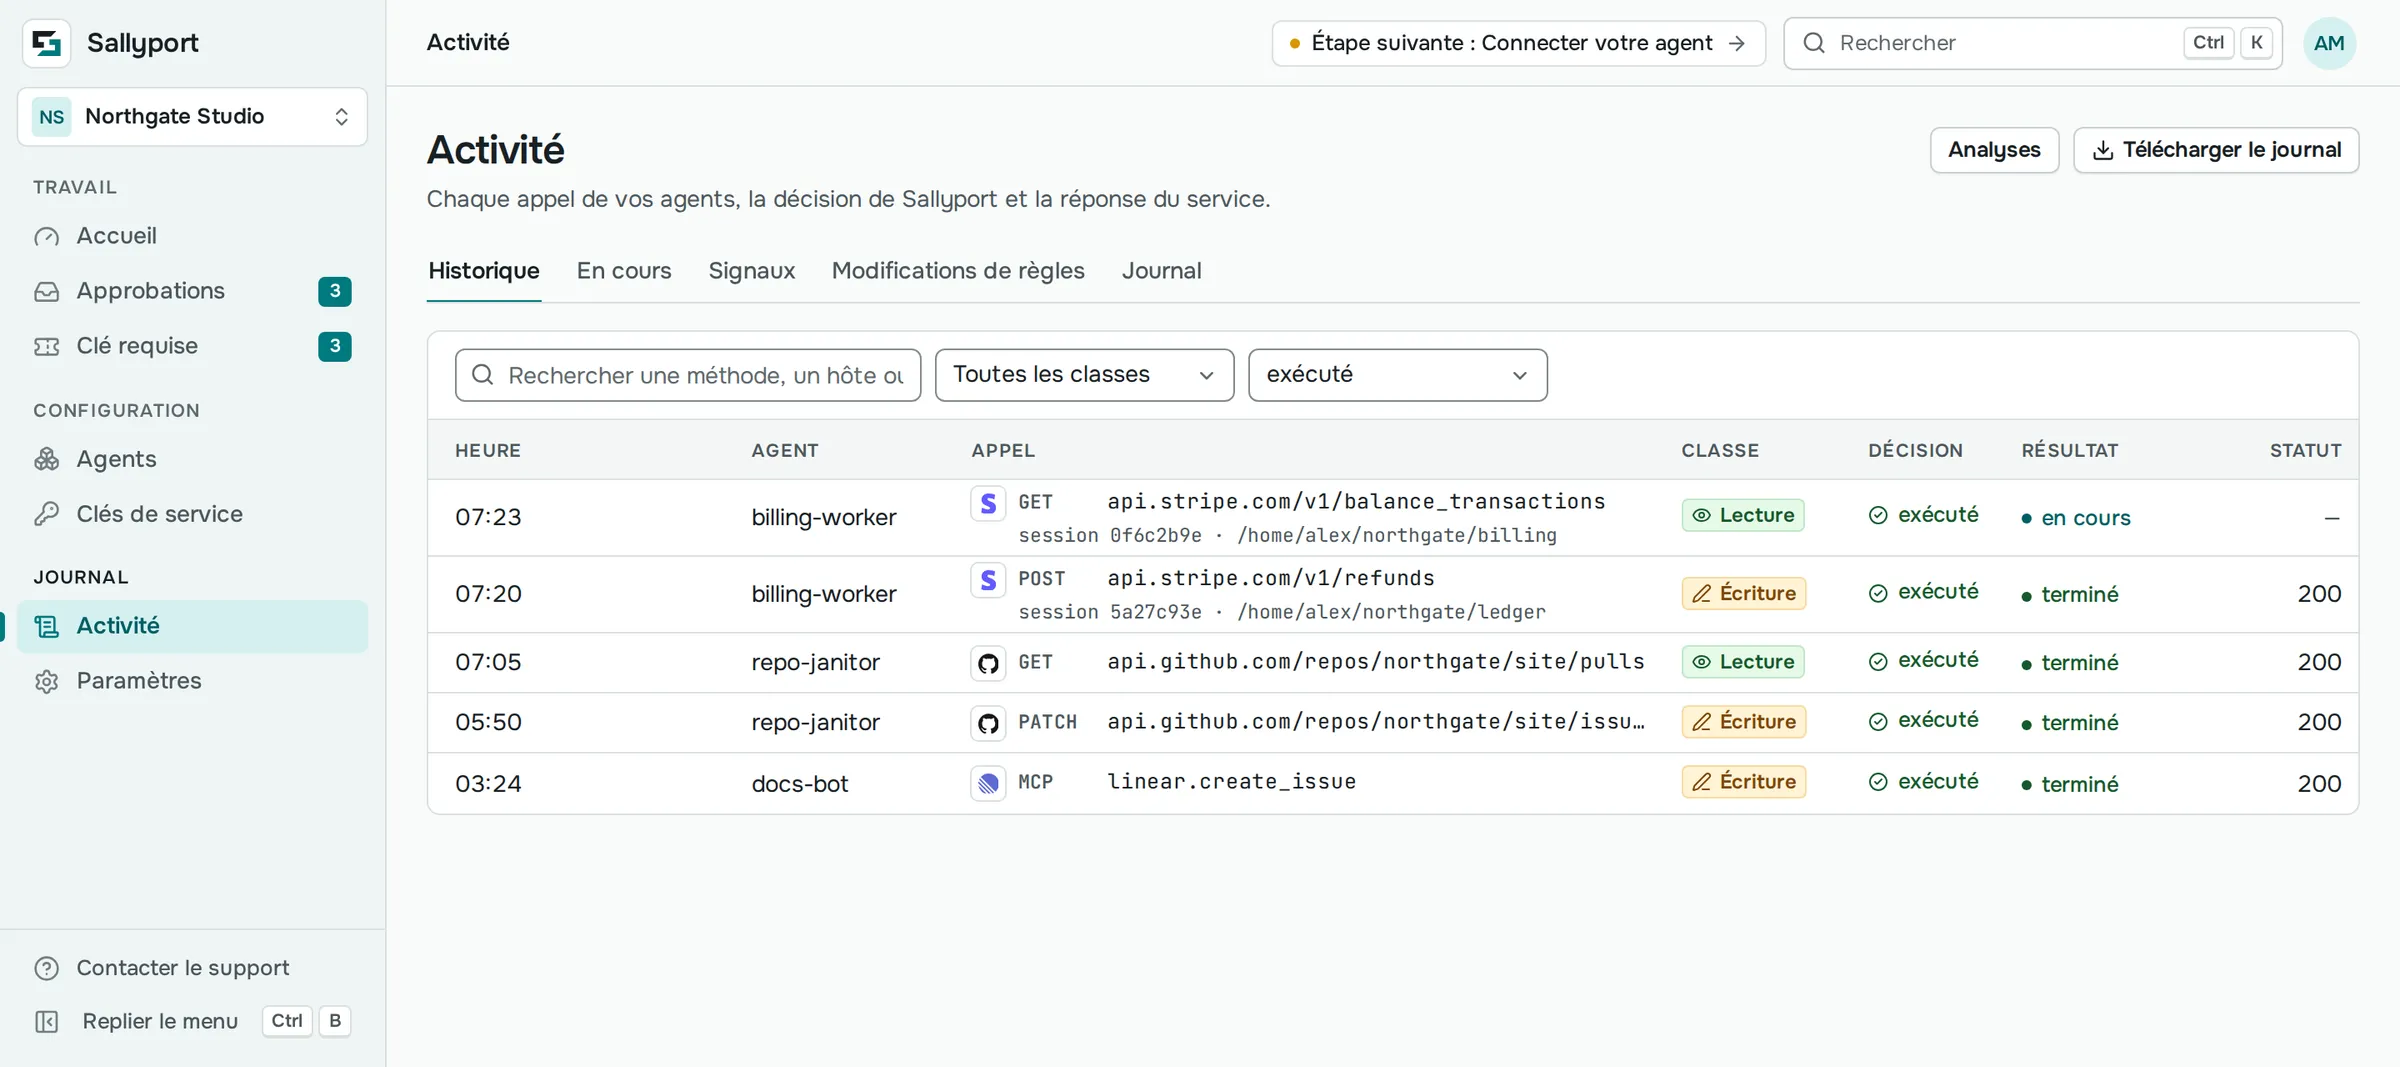The width and height of the screenshot is (2400, 1067).
Task: Click the Clé requise ticket icon
Action: [x=47, y=346]
